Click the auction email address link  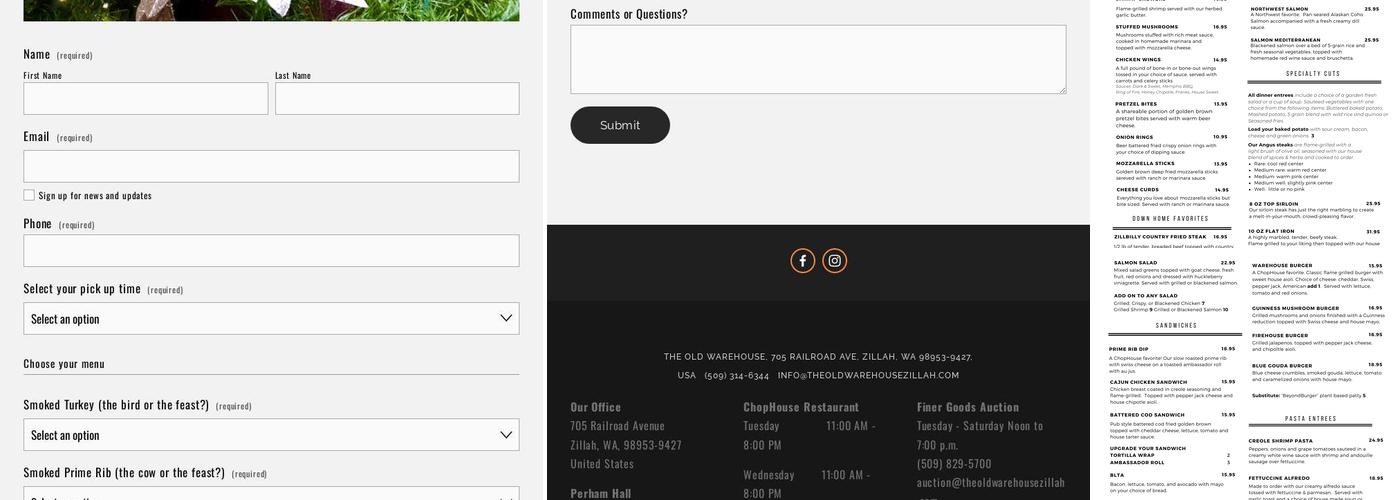coord(990,482)
